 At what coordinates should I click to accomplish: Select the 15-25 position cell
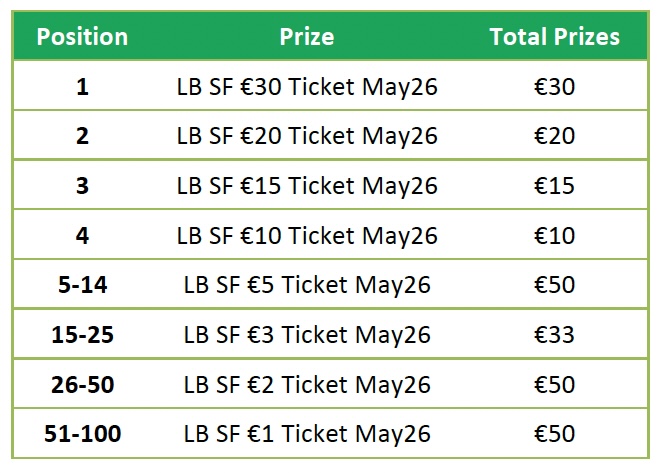click(x=82, y=335)
